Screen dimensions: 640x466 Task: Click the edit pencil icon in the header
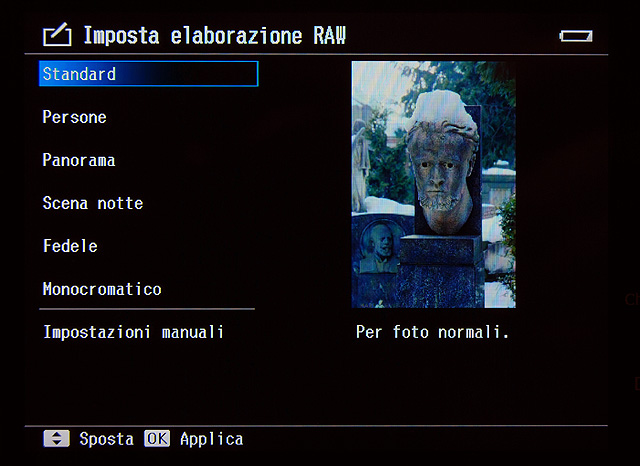click(57, 35)
